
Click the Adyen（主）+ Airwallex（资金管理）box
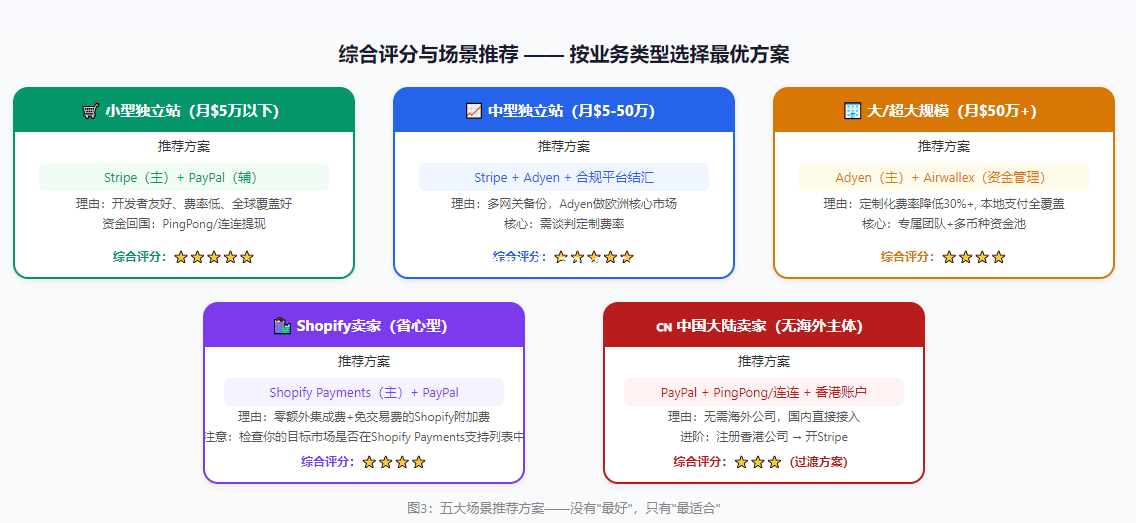click(x=944, y=177)
